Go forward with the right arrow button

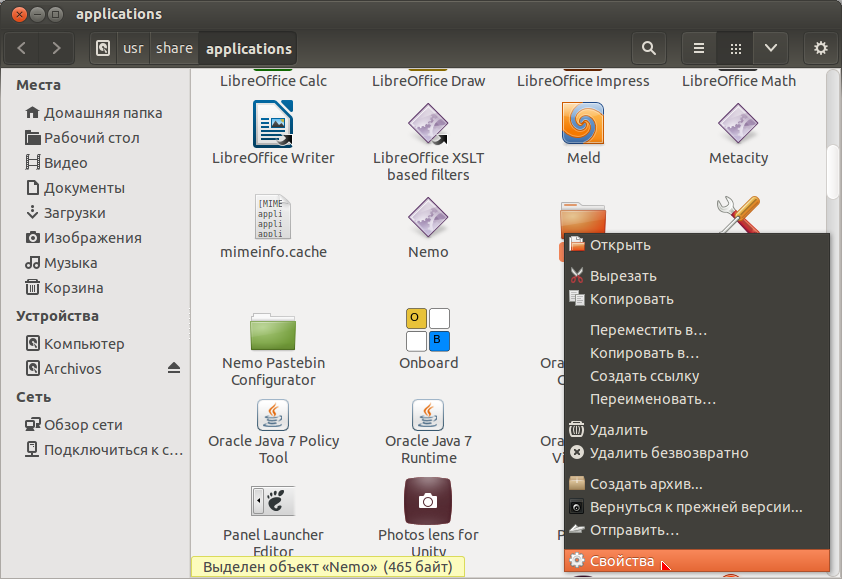coord(56,48)
